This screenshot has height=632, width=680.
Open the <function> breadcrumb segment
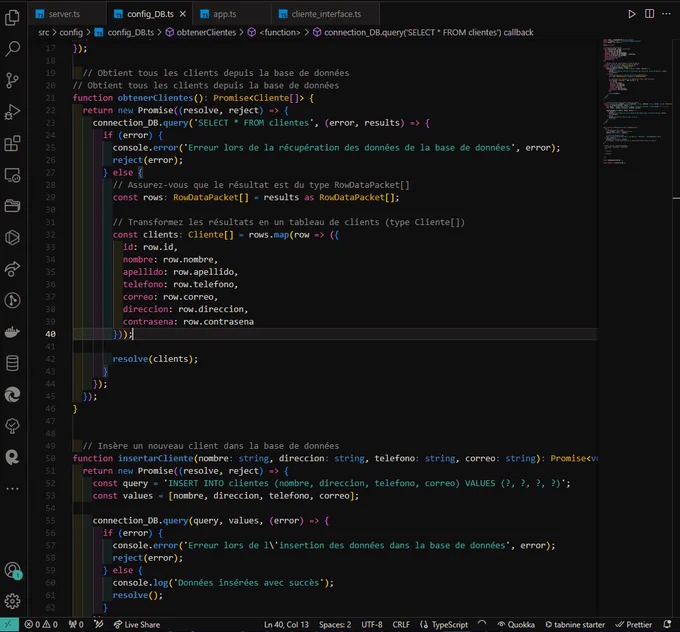coord(279,33)
